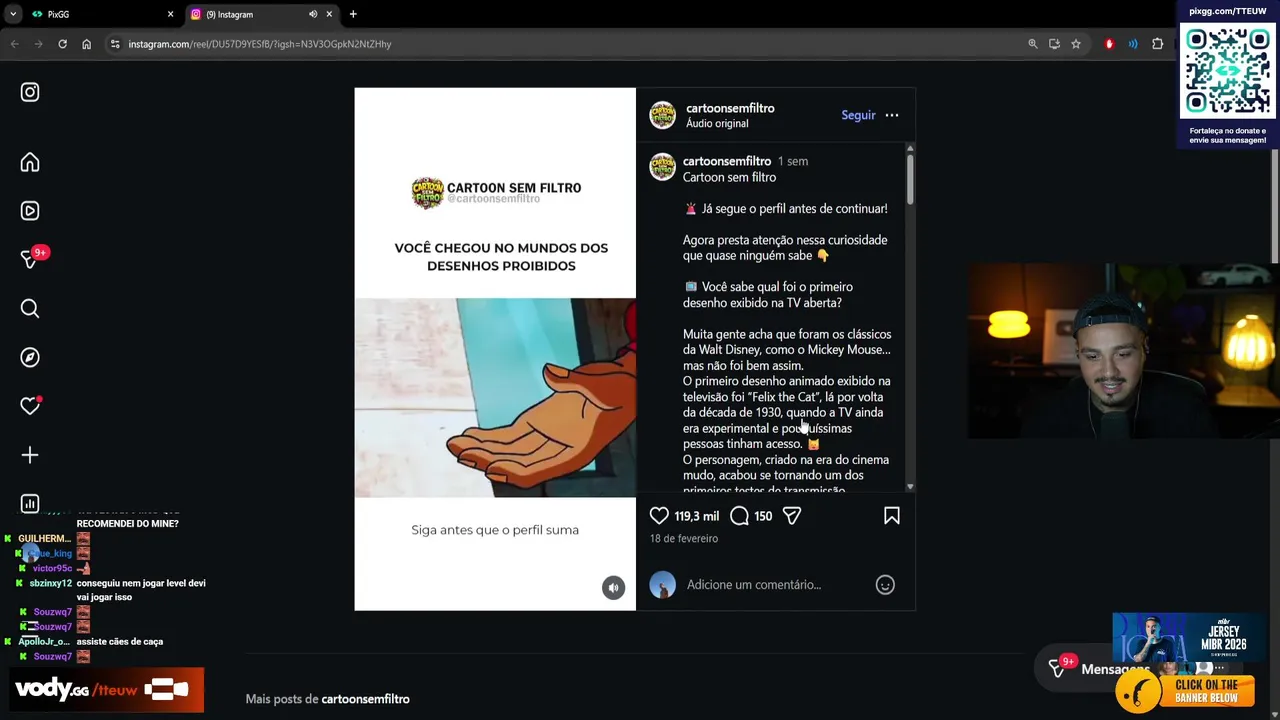Click the browser address bar URL
The image size is (1280, 720).
(x=260, y=44)
